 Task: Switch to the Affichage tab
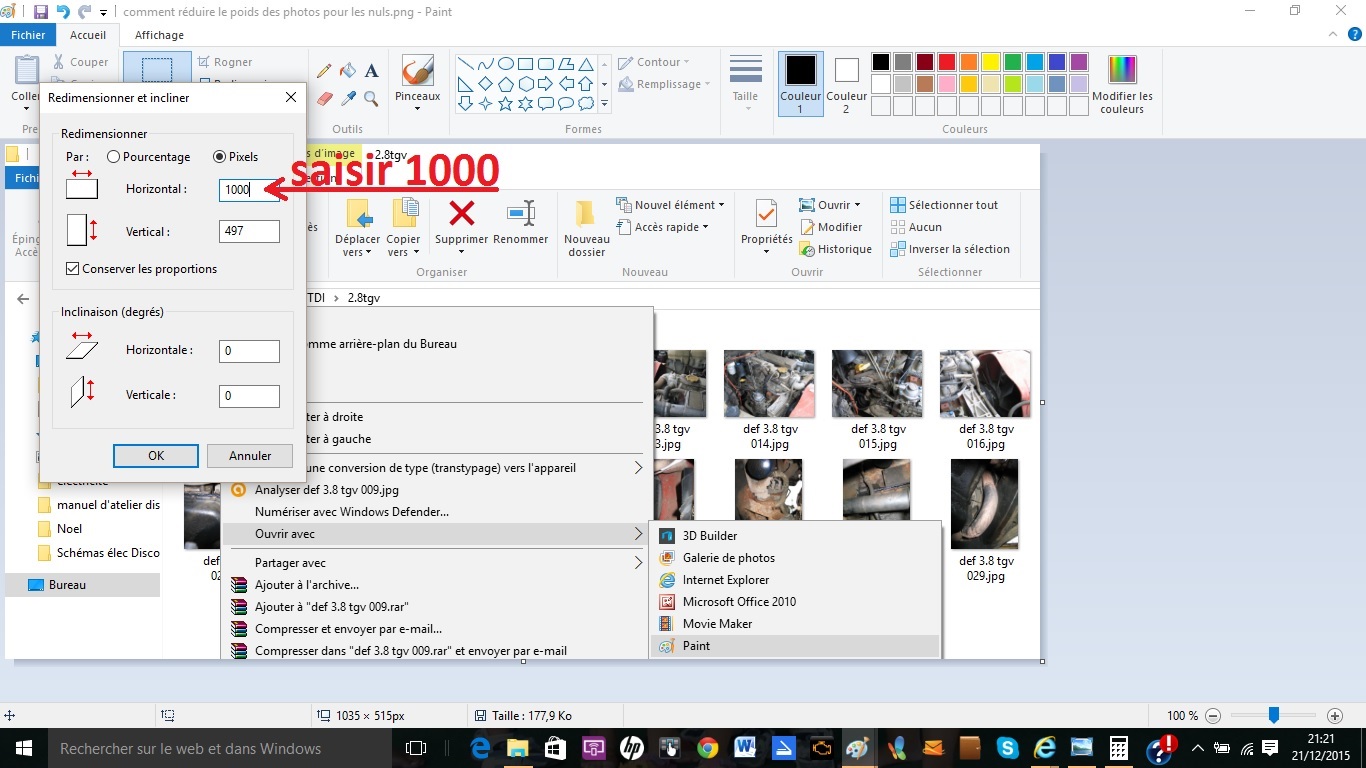tap(159, 35)
